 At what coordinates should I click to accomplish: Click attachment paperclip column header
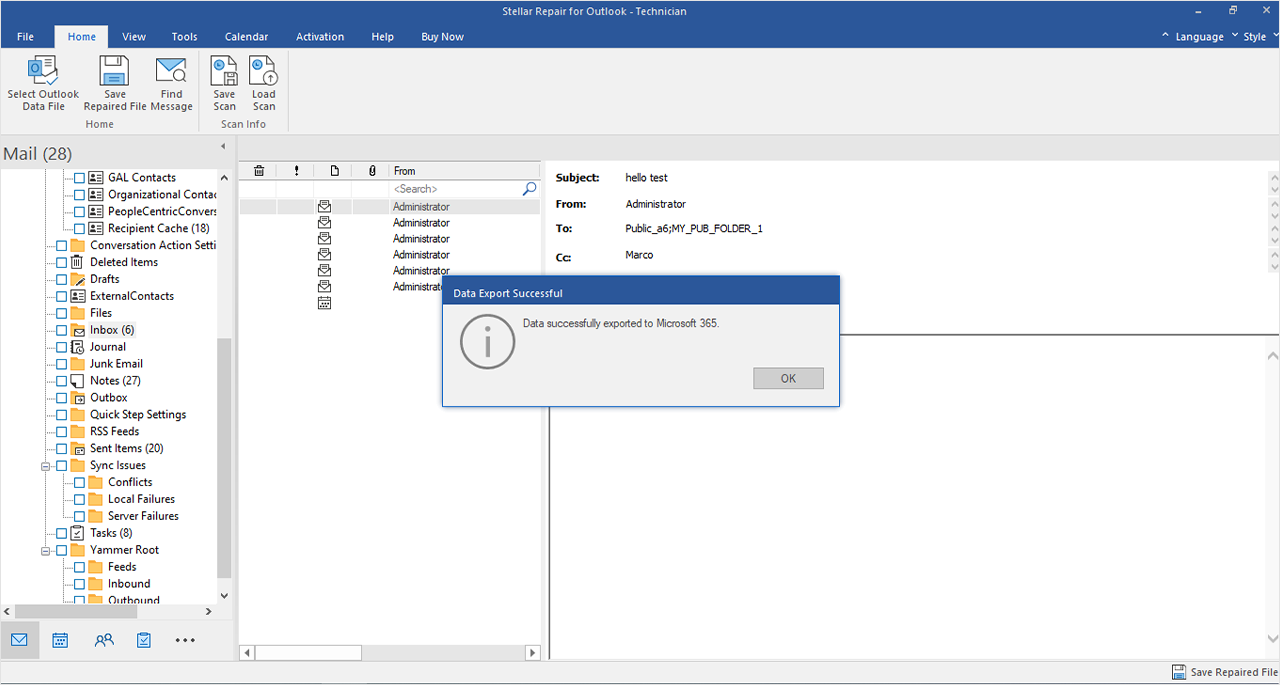(372, 171)
